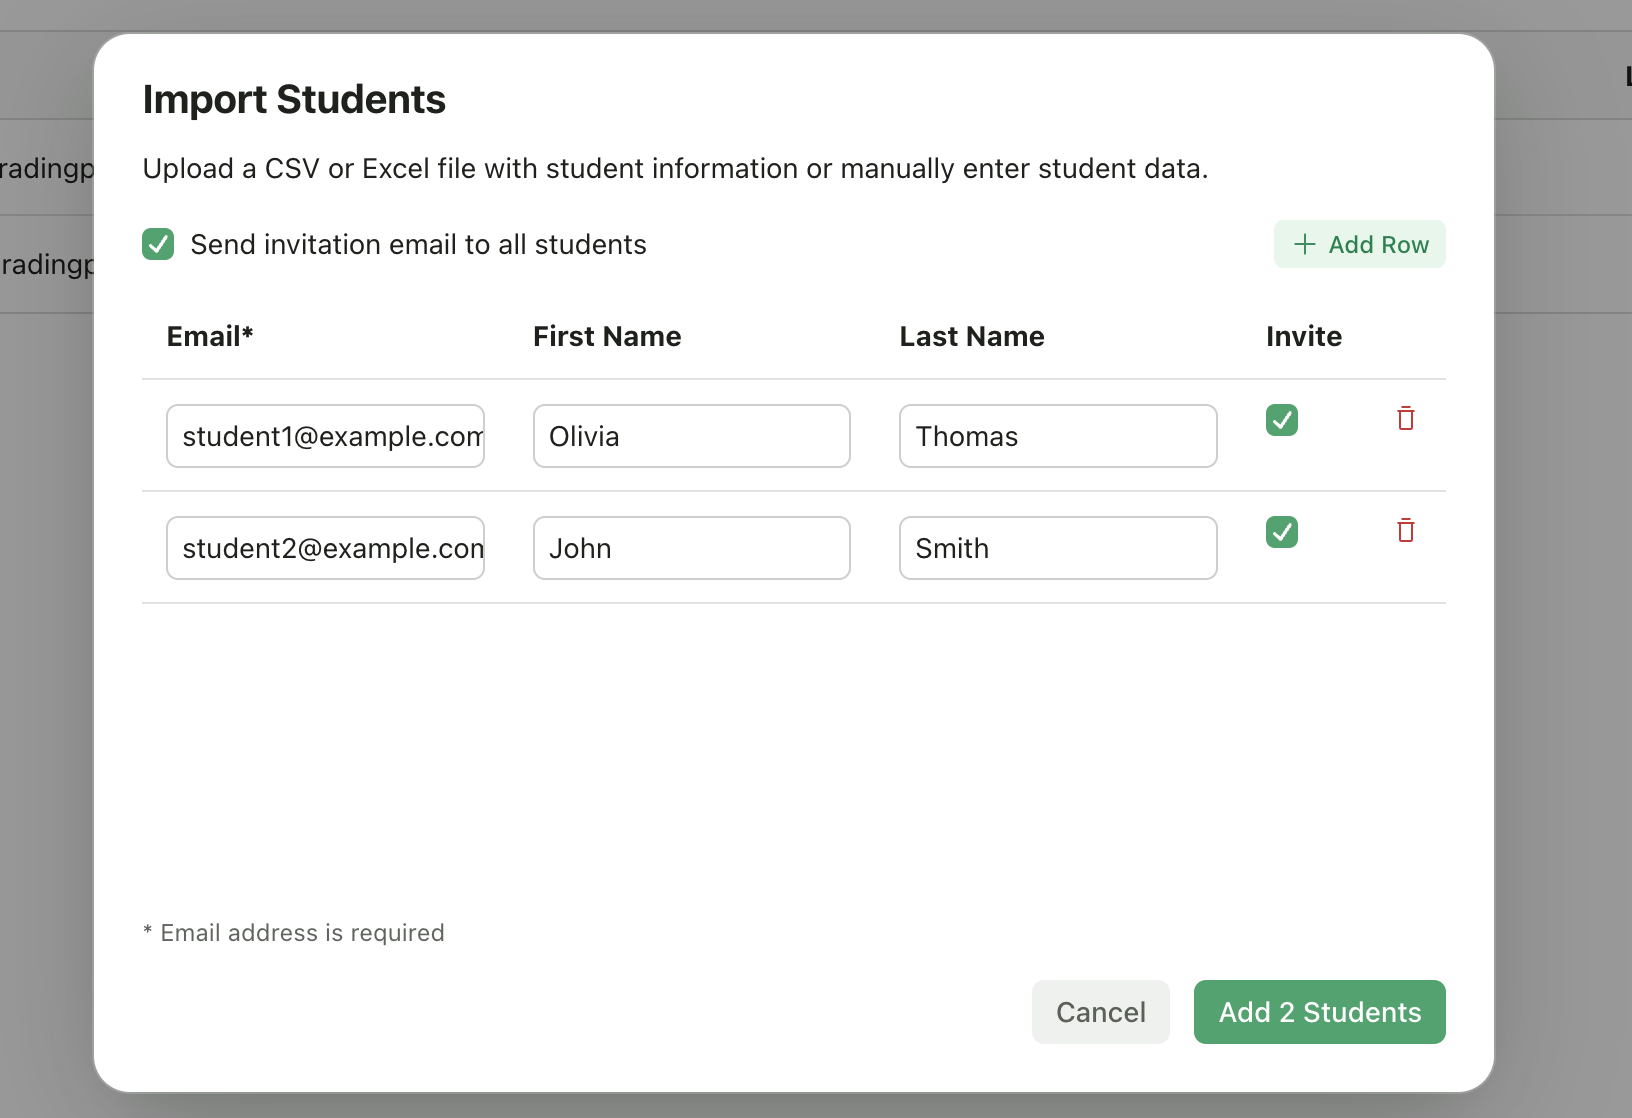Cancel the student import dialog

[1100, 1012]
